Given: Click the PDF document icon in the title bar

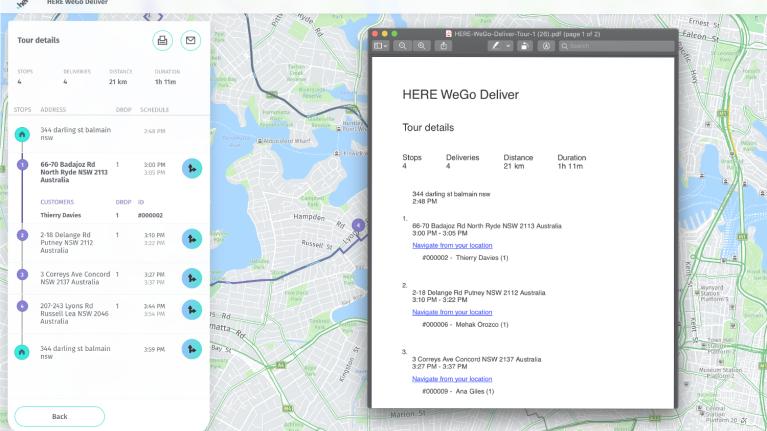Looking at the screenshot, I should pyautogui.click(x=448, y=34).
